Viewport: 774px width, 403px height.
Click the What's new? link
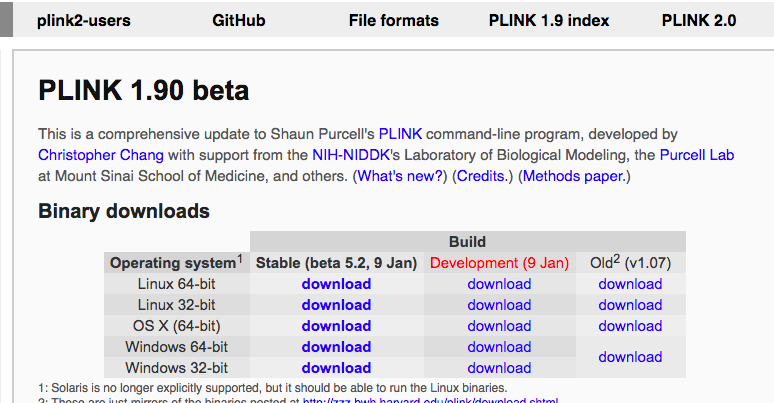[400, 177]
